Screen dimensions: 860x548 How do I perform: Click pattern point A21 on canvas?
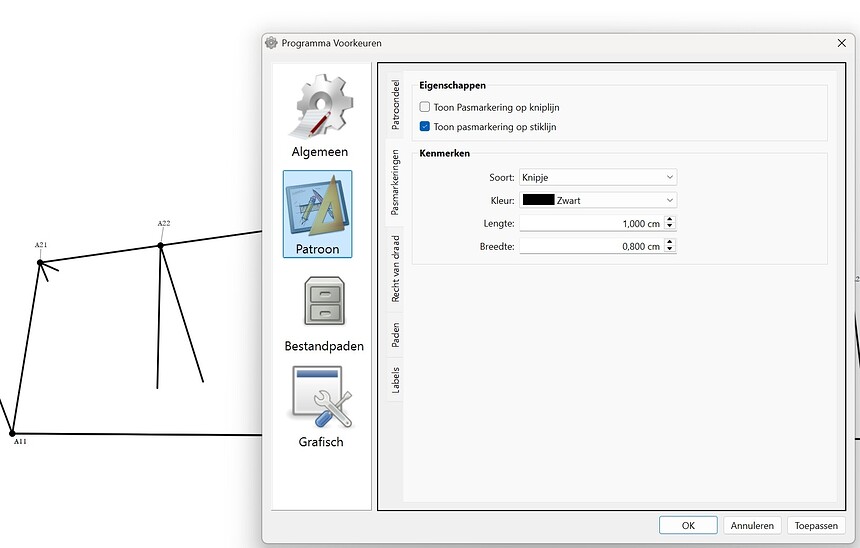tap(40, 263)
